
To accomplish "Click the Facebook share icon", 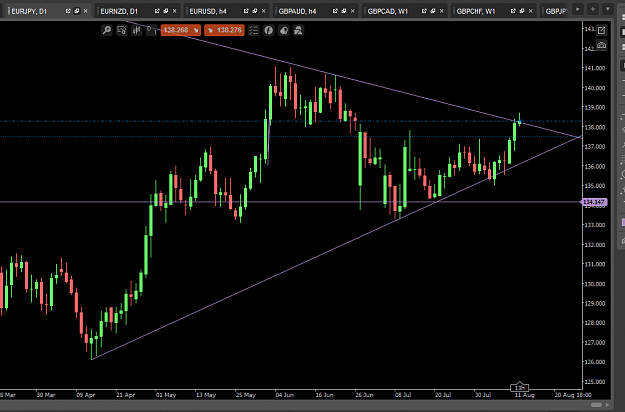I will pyautogui.click(x=269, y=30).
